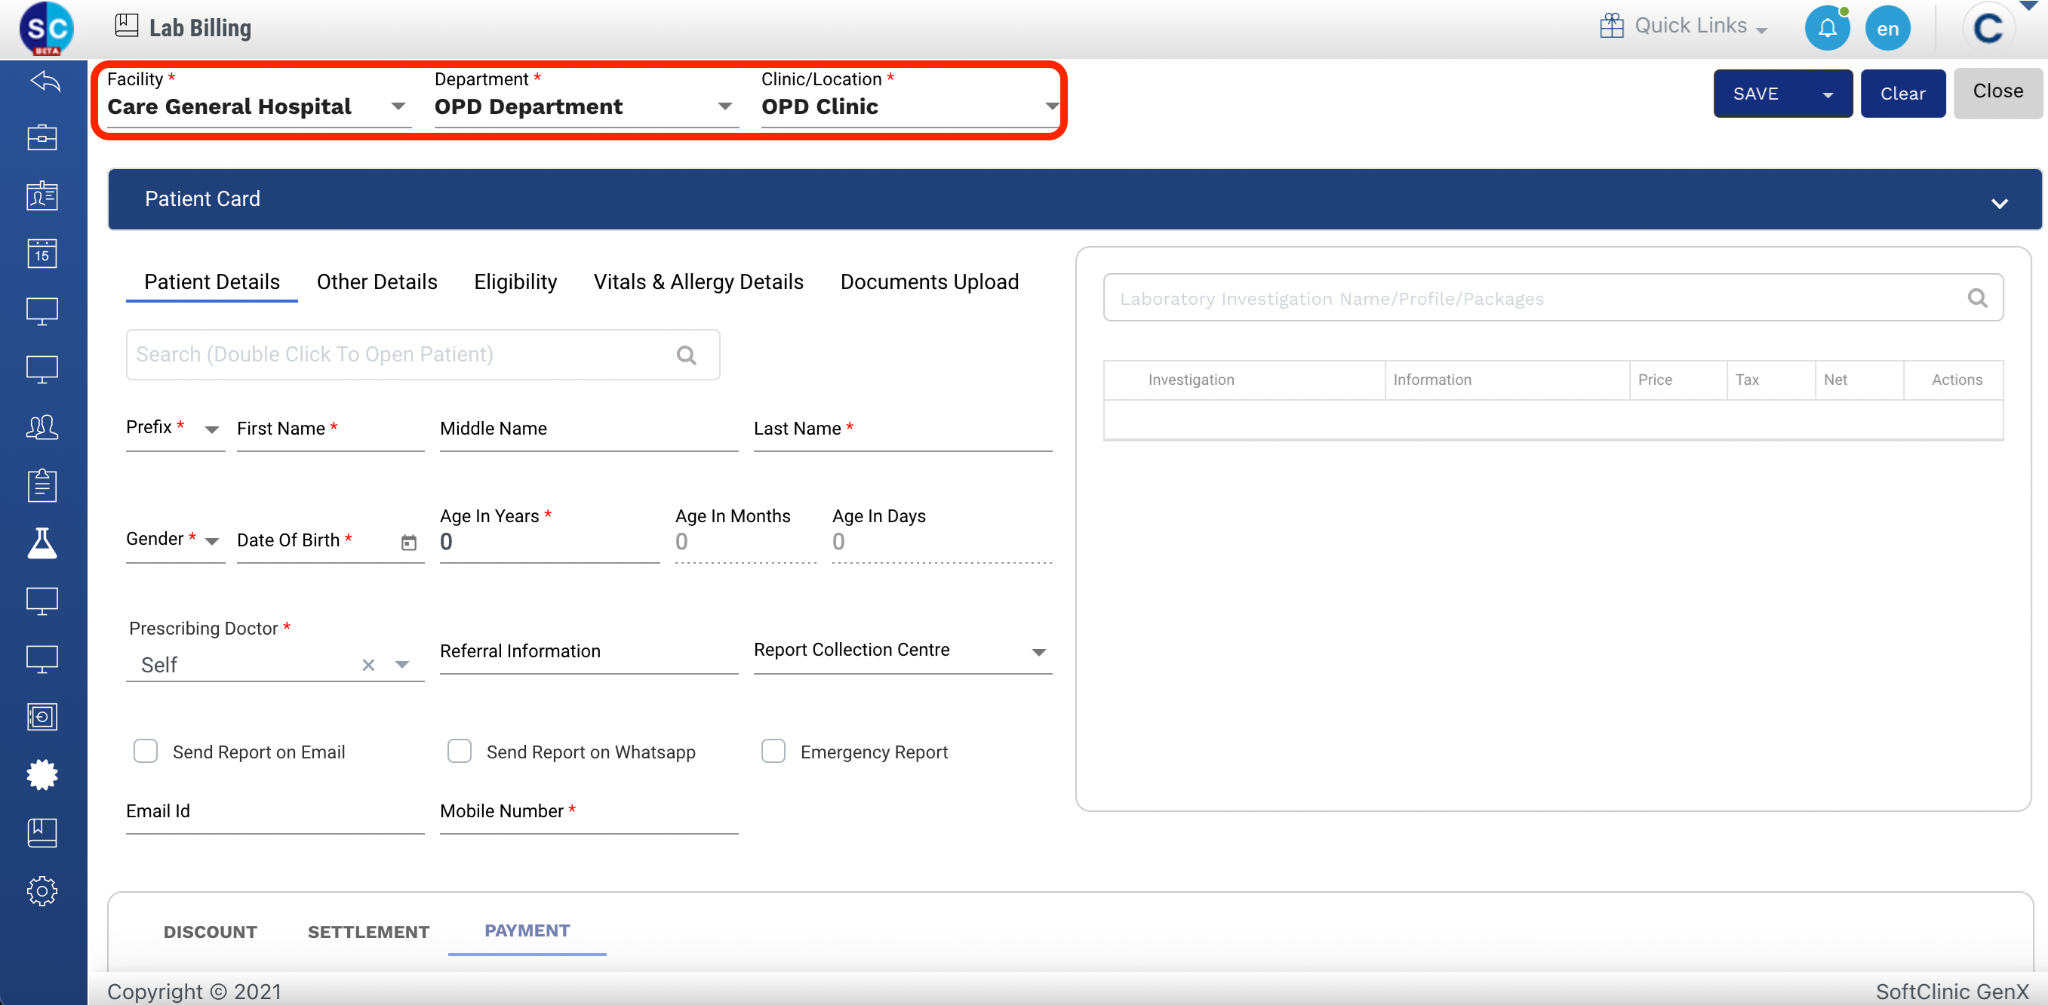Click the Laboratory Investigation search field
2048x1005 pixels.
coord(1530,298)
